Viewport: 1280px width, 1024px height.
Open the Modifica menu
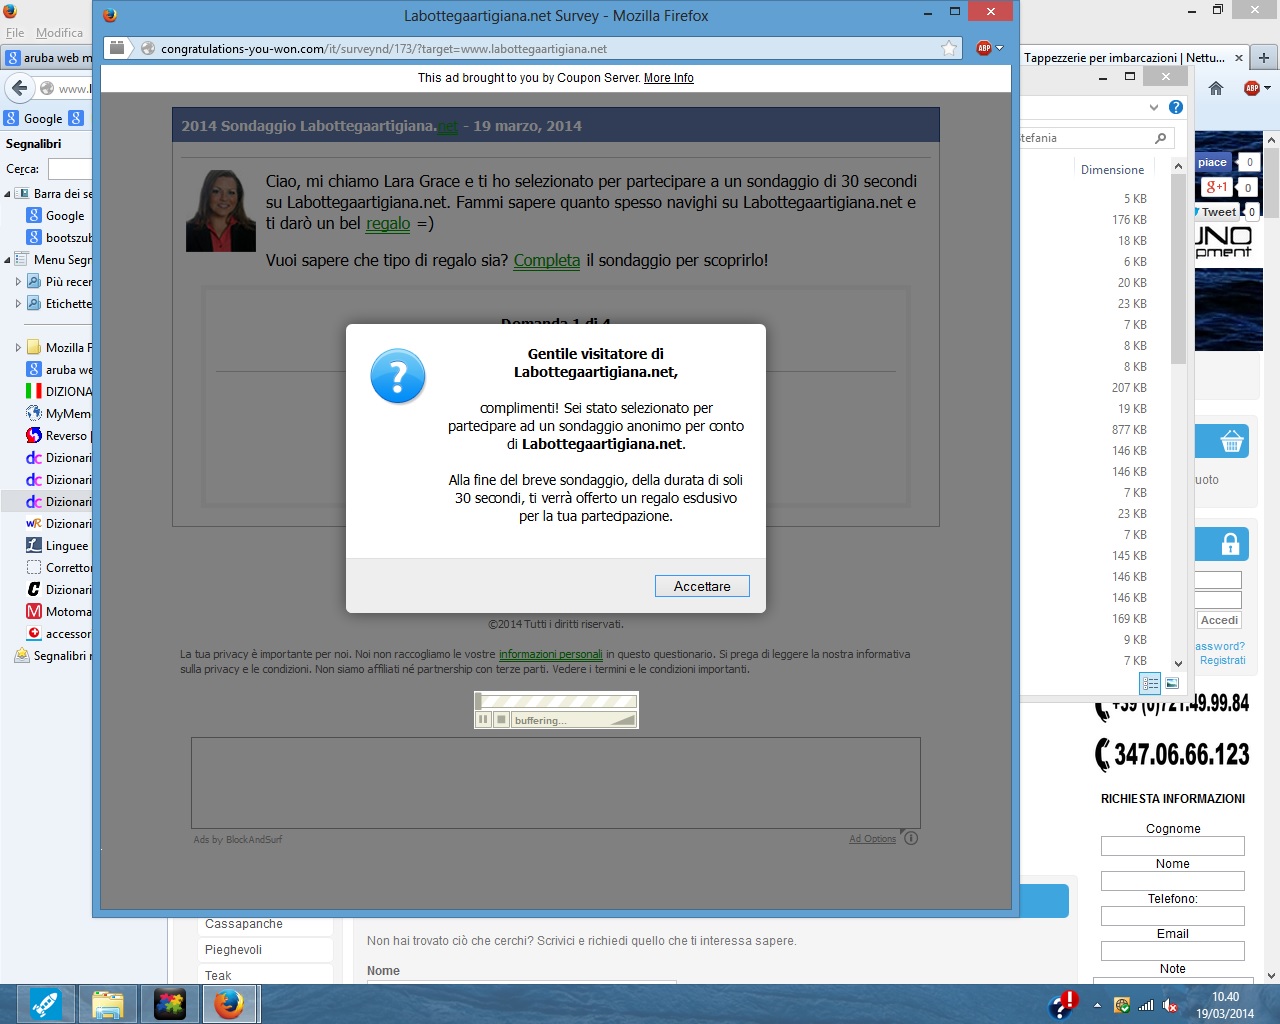(60, 33)
